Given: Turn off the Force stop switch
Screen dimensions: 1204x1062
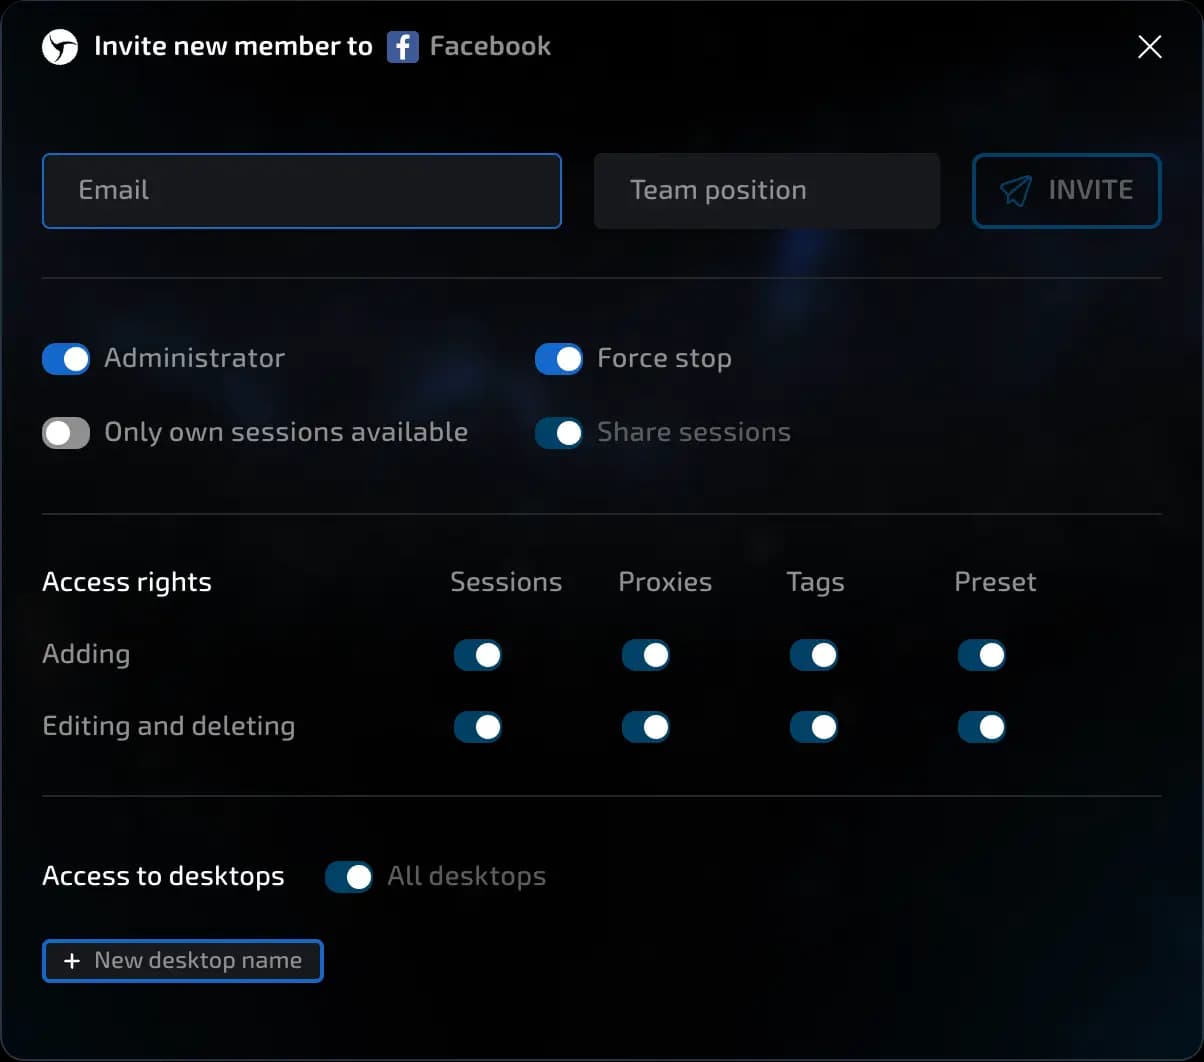Looking at the screenshot, I should coord(559,359).
